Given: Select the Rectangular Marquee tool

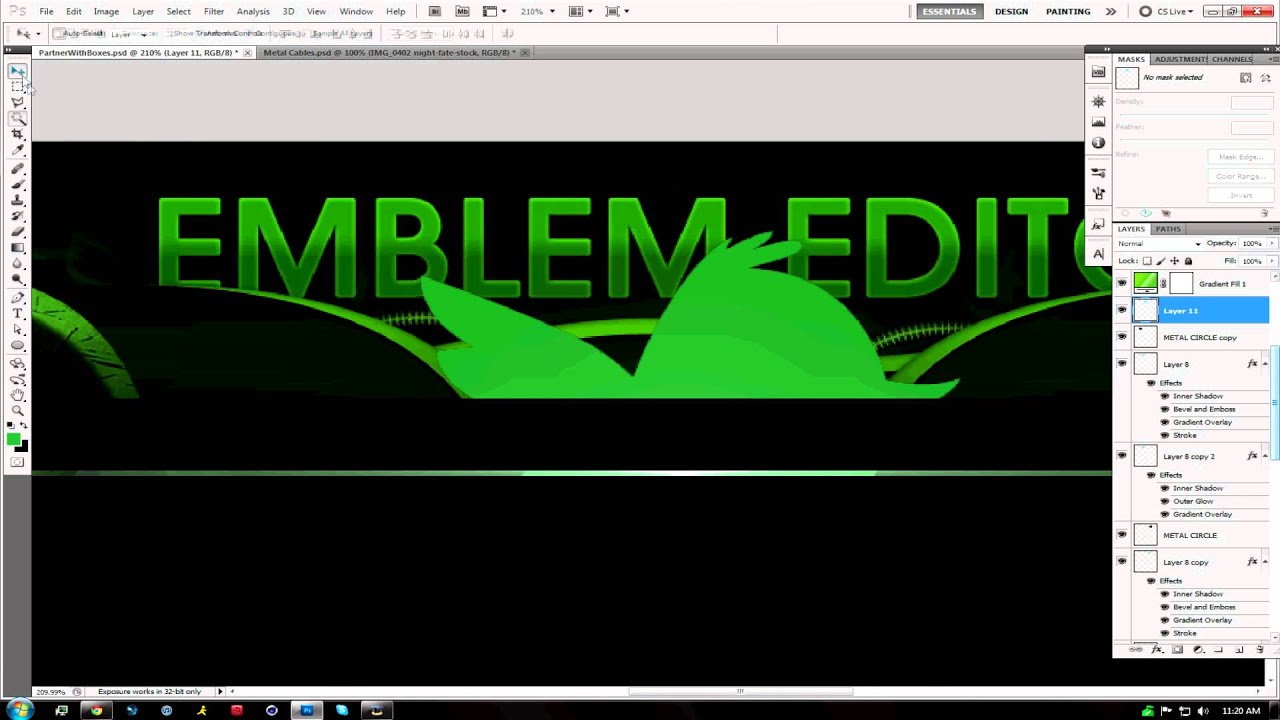Looking at the screenshot, I should (x=17, y=87).
